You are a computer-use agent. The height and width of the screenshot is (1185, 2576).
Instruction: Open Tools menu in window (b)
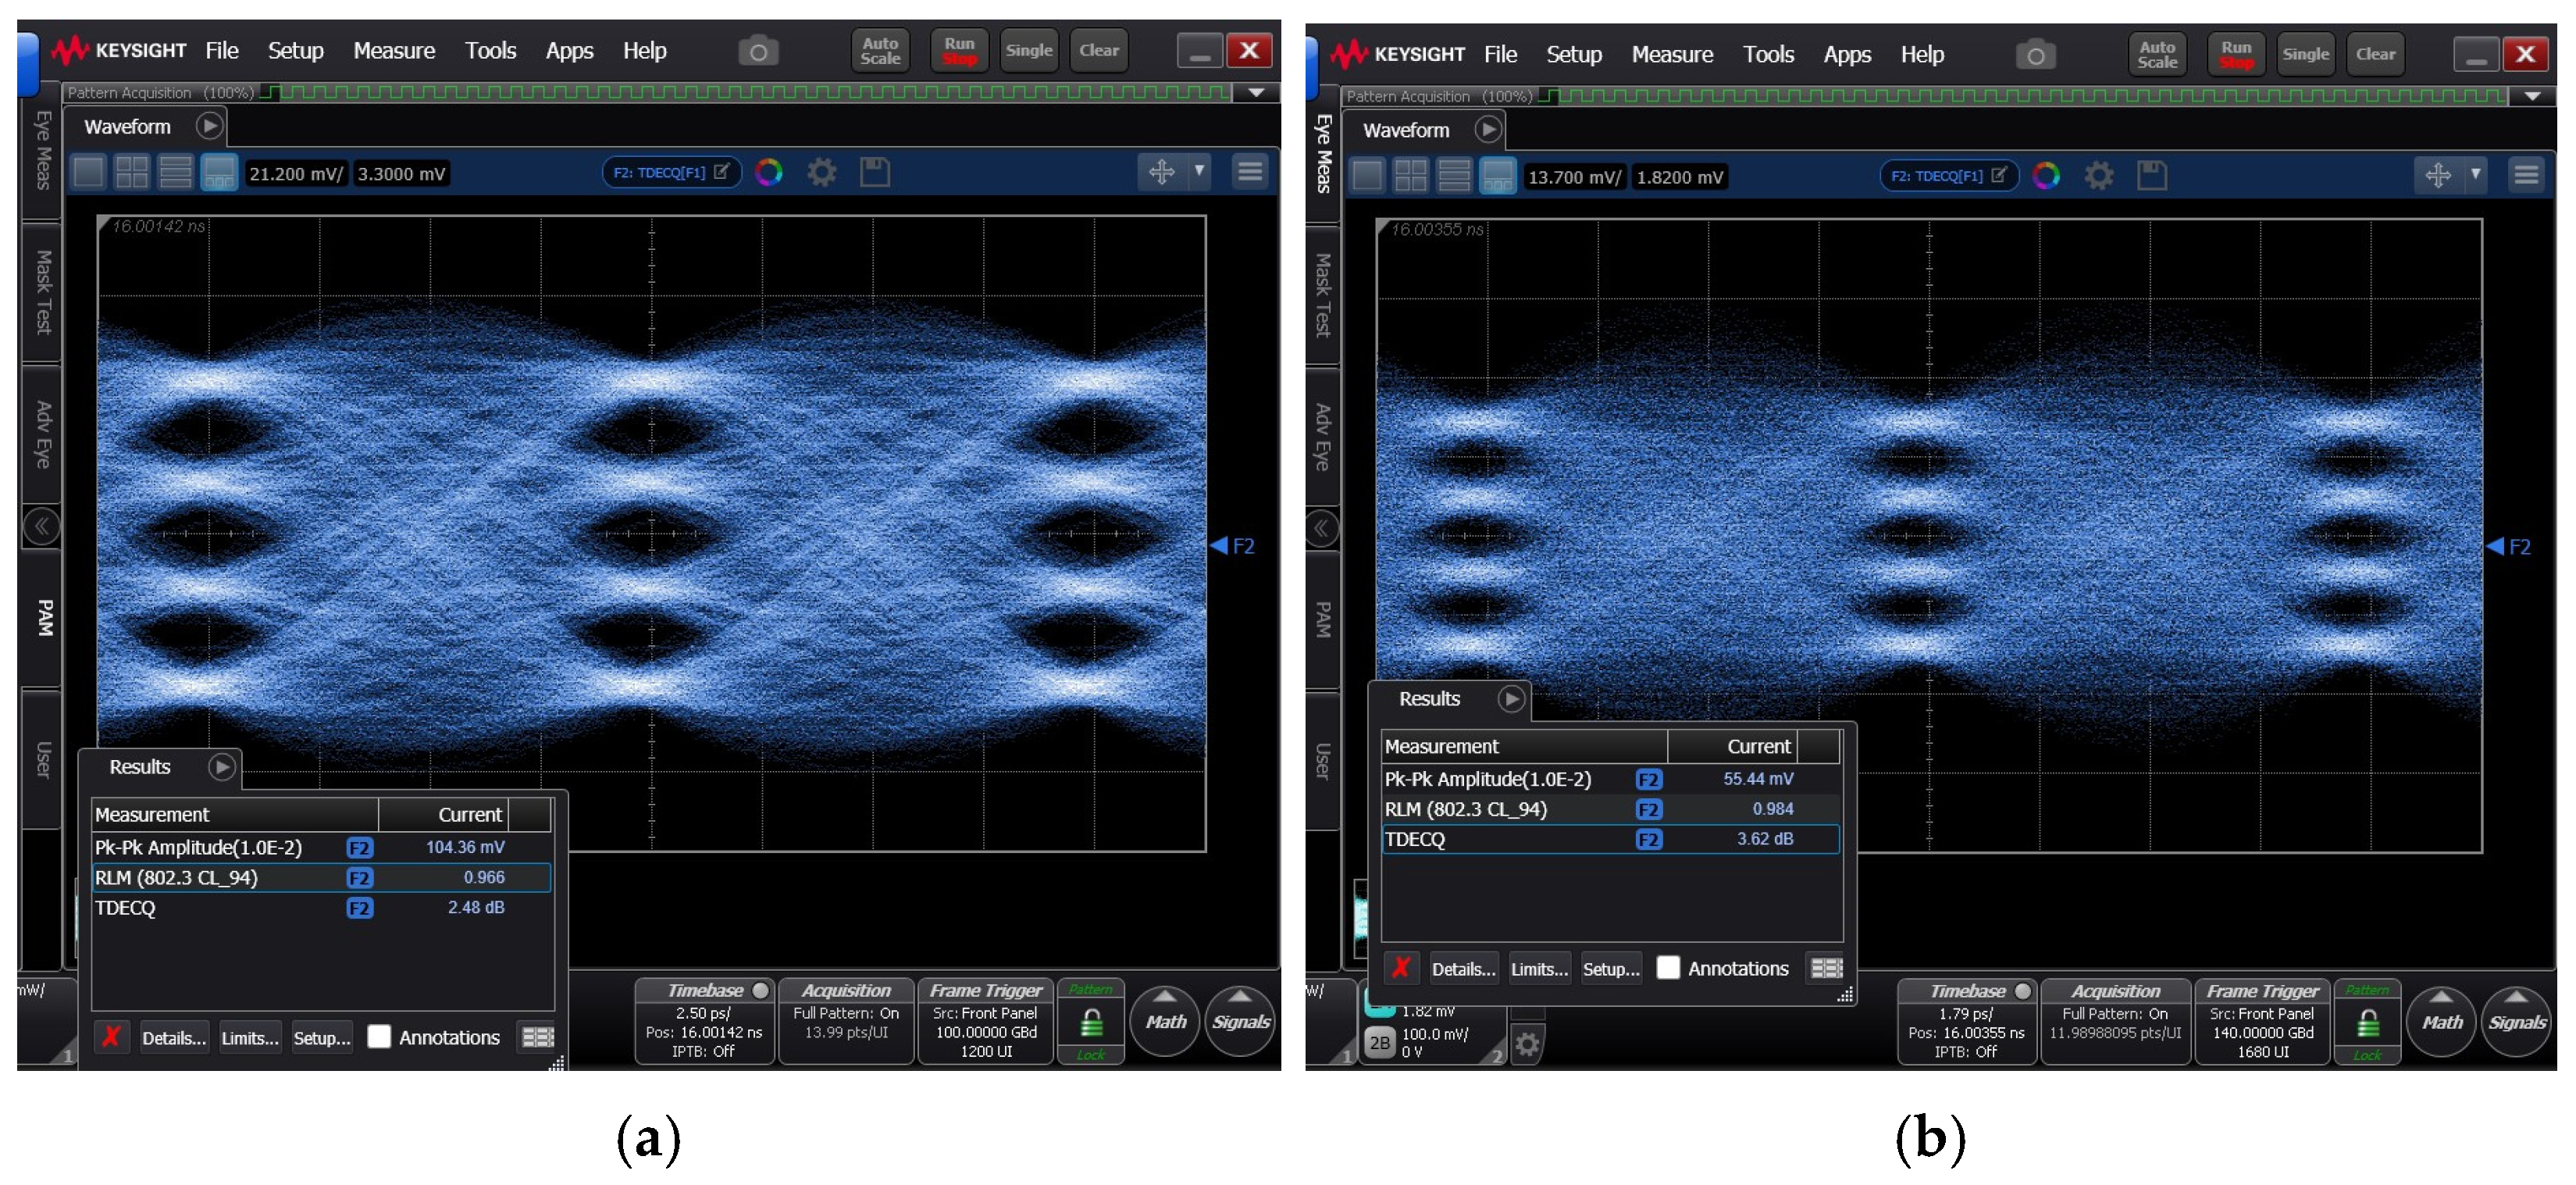coord(1768,55)
